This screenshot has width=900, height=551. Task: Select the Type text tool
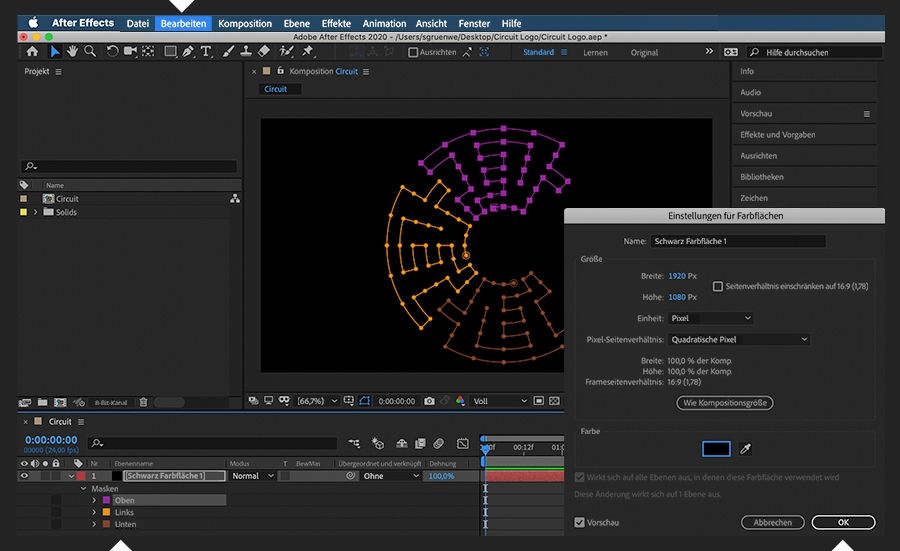tap(206, 52)
